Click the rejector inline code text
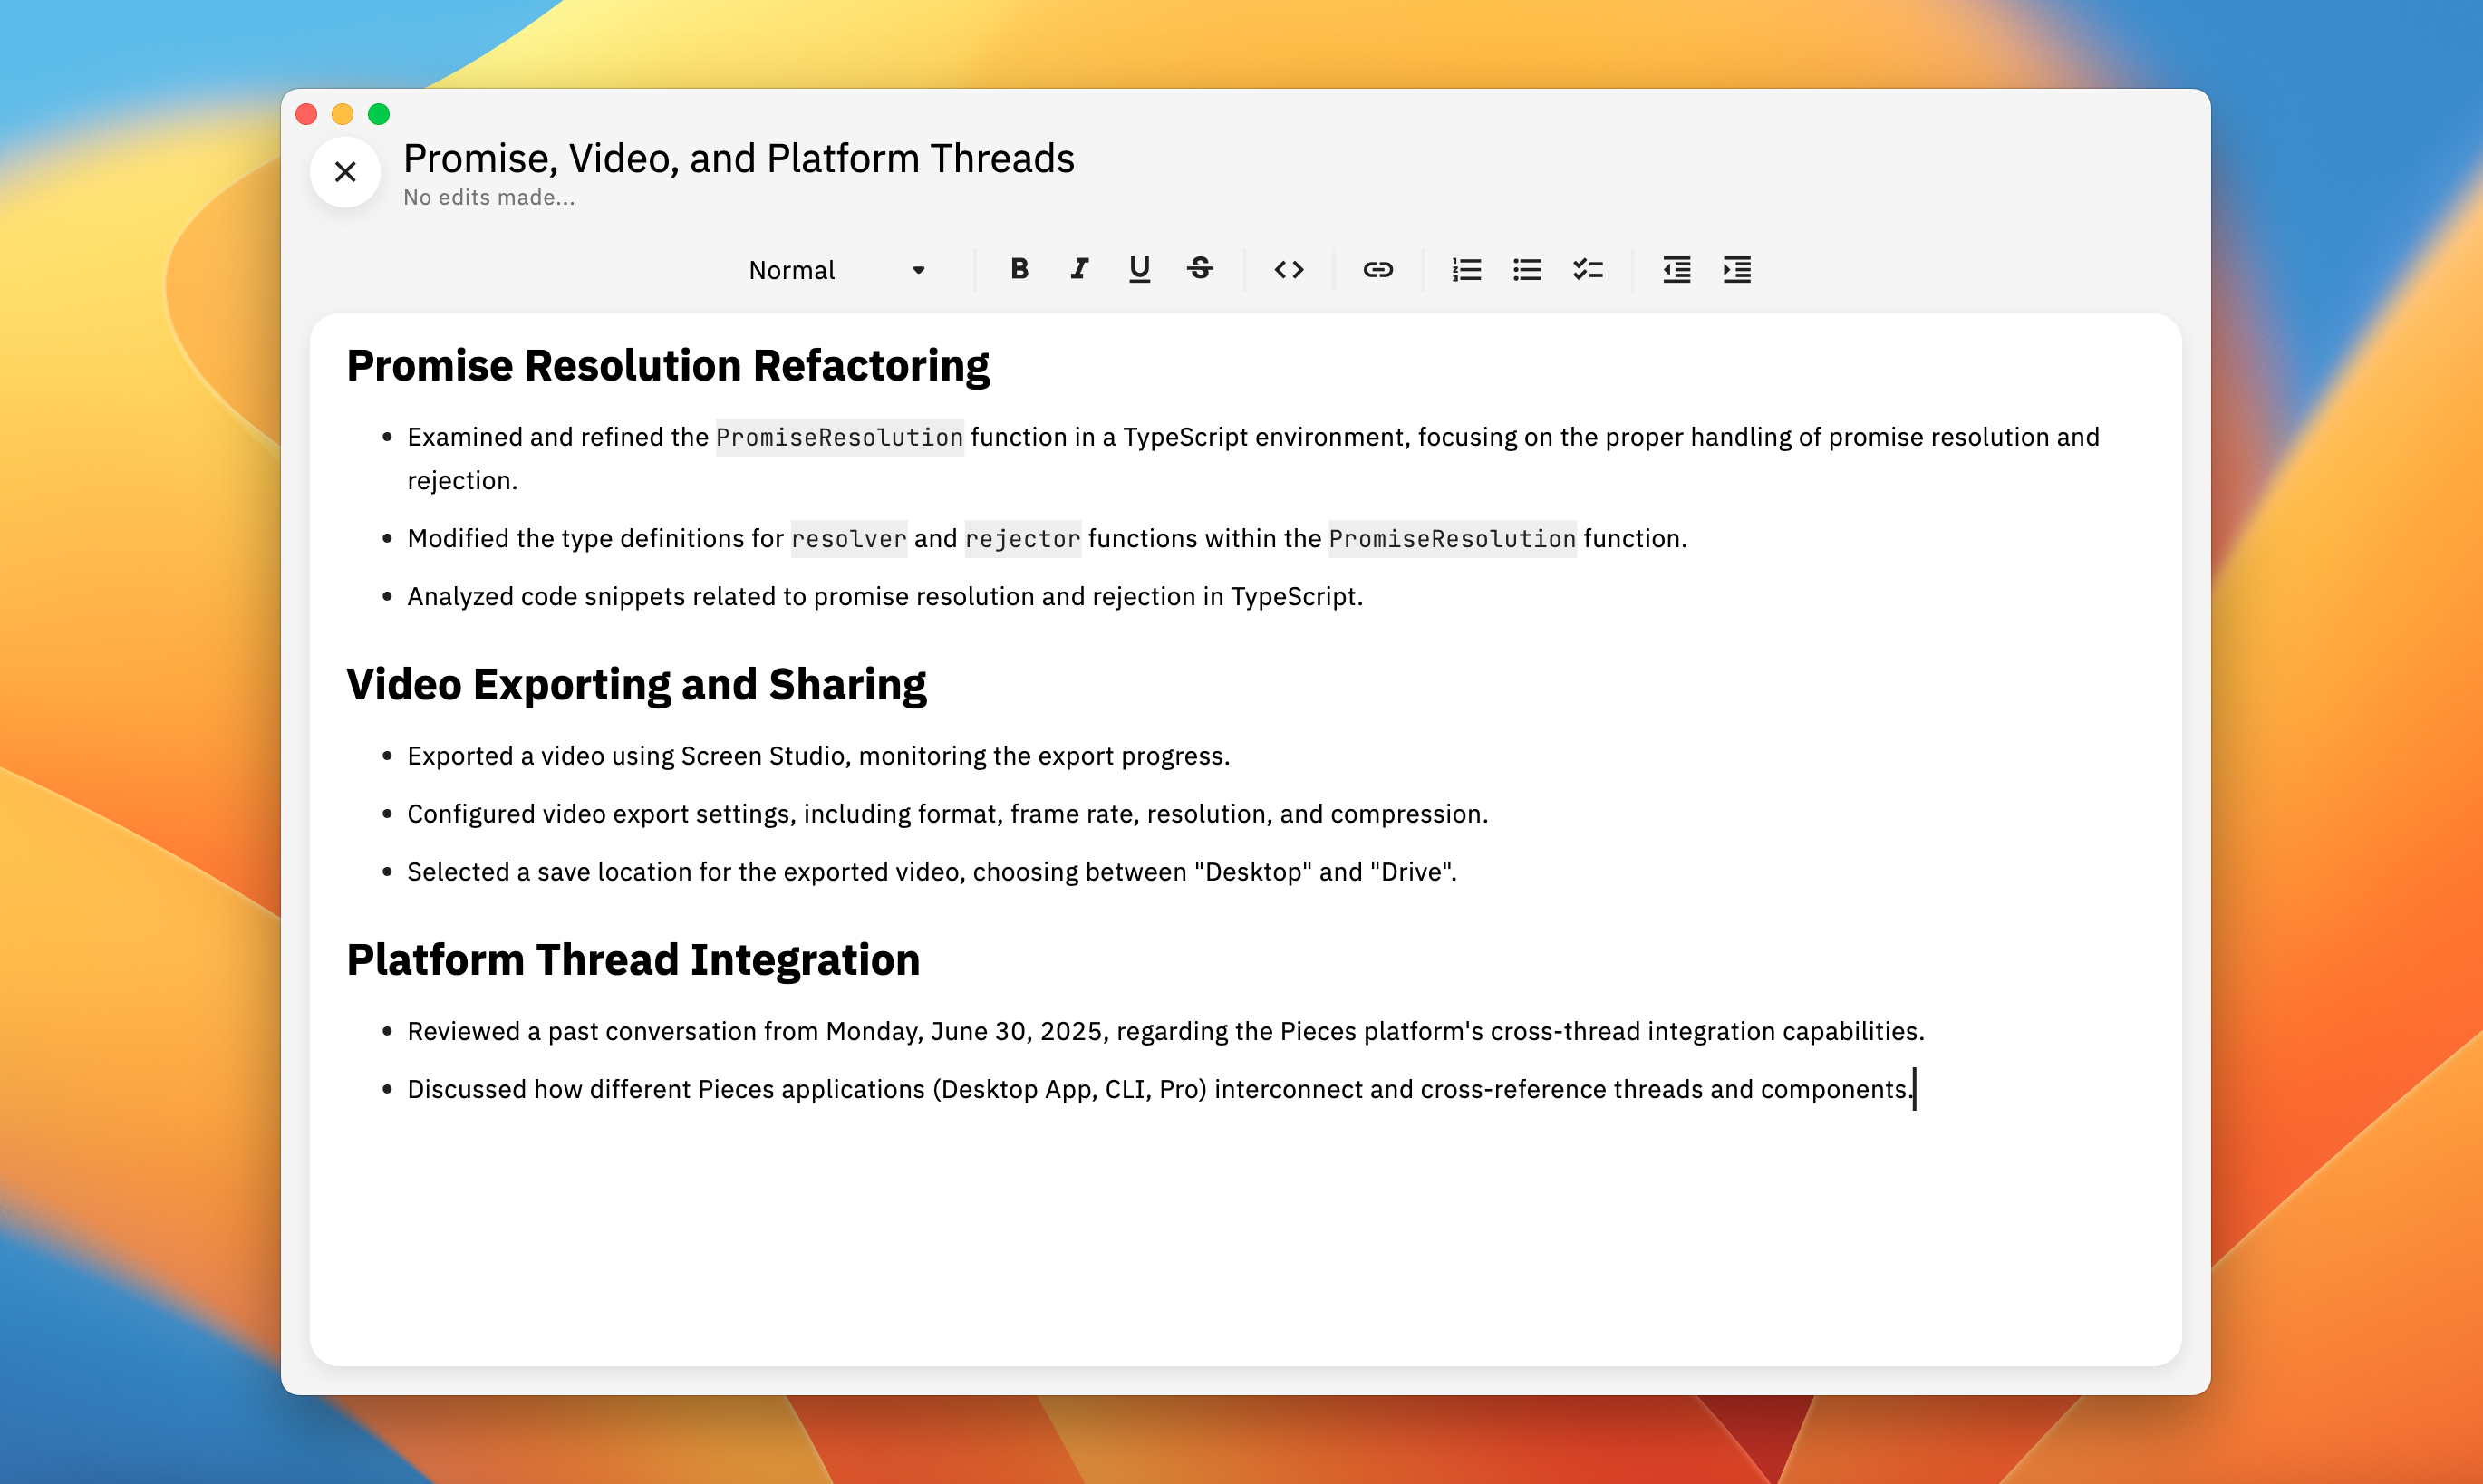The width and height of the screenshot is (2483, 1484). (1022, 539)
